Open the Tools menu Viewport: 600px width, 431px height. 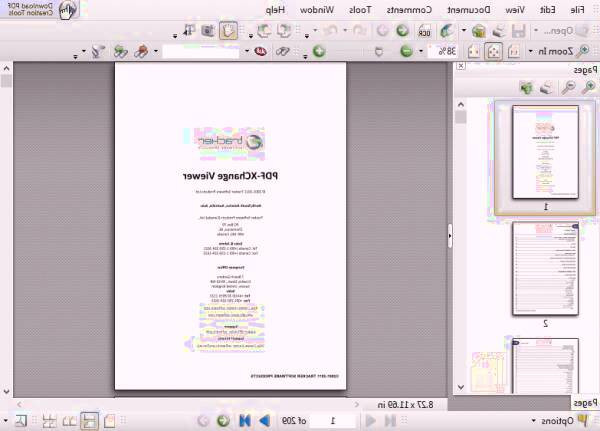coord(360,10)
